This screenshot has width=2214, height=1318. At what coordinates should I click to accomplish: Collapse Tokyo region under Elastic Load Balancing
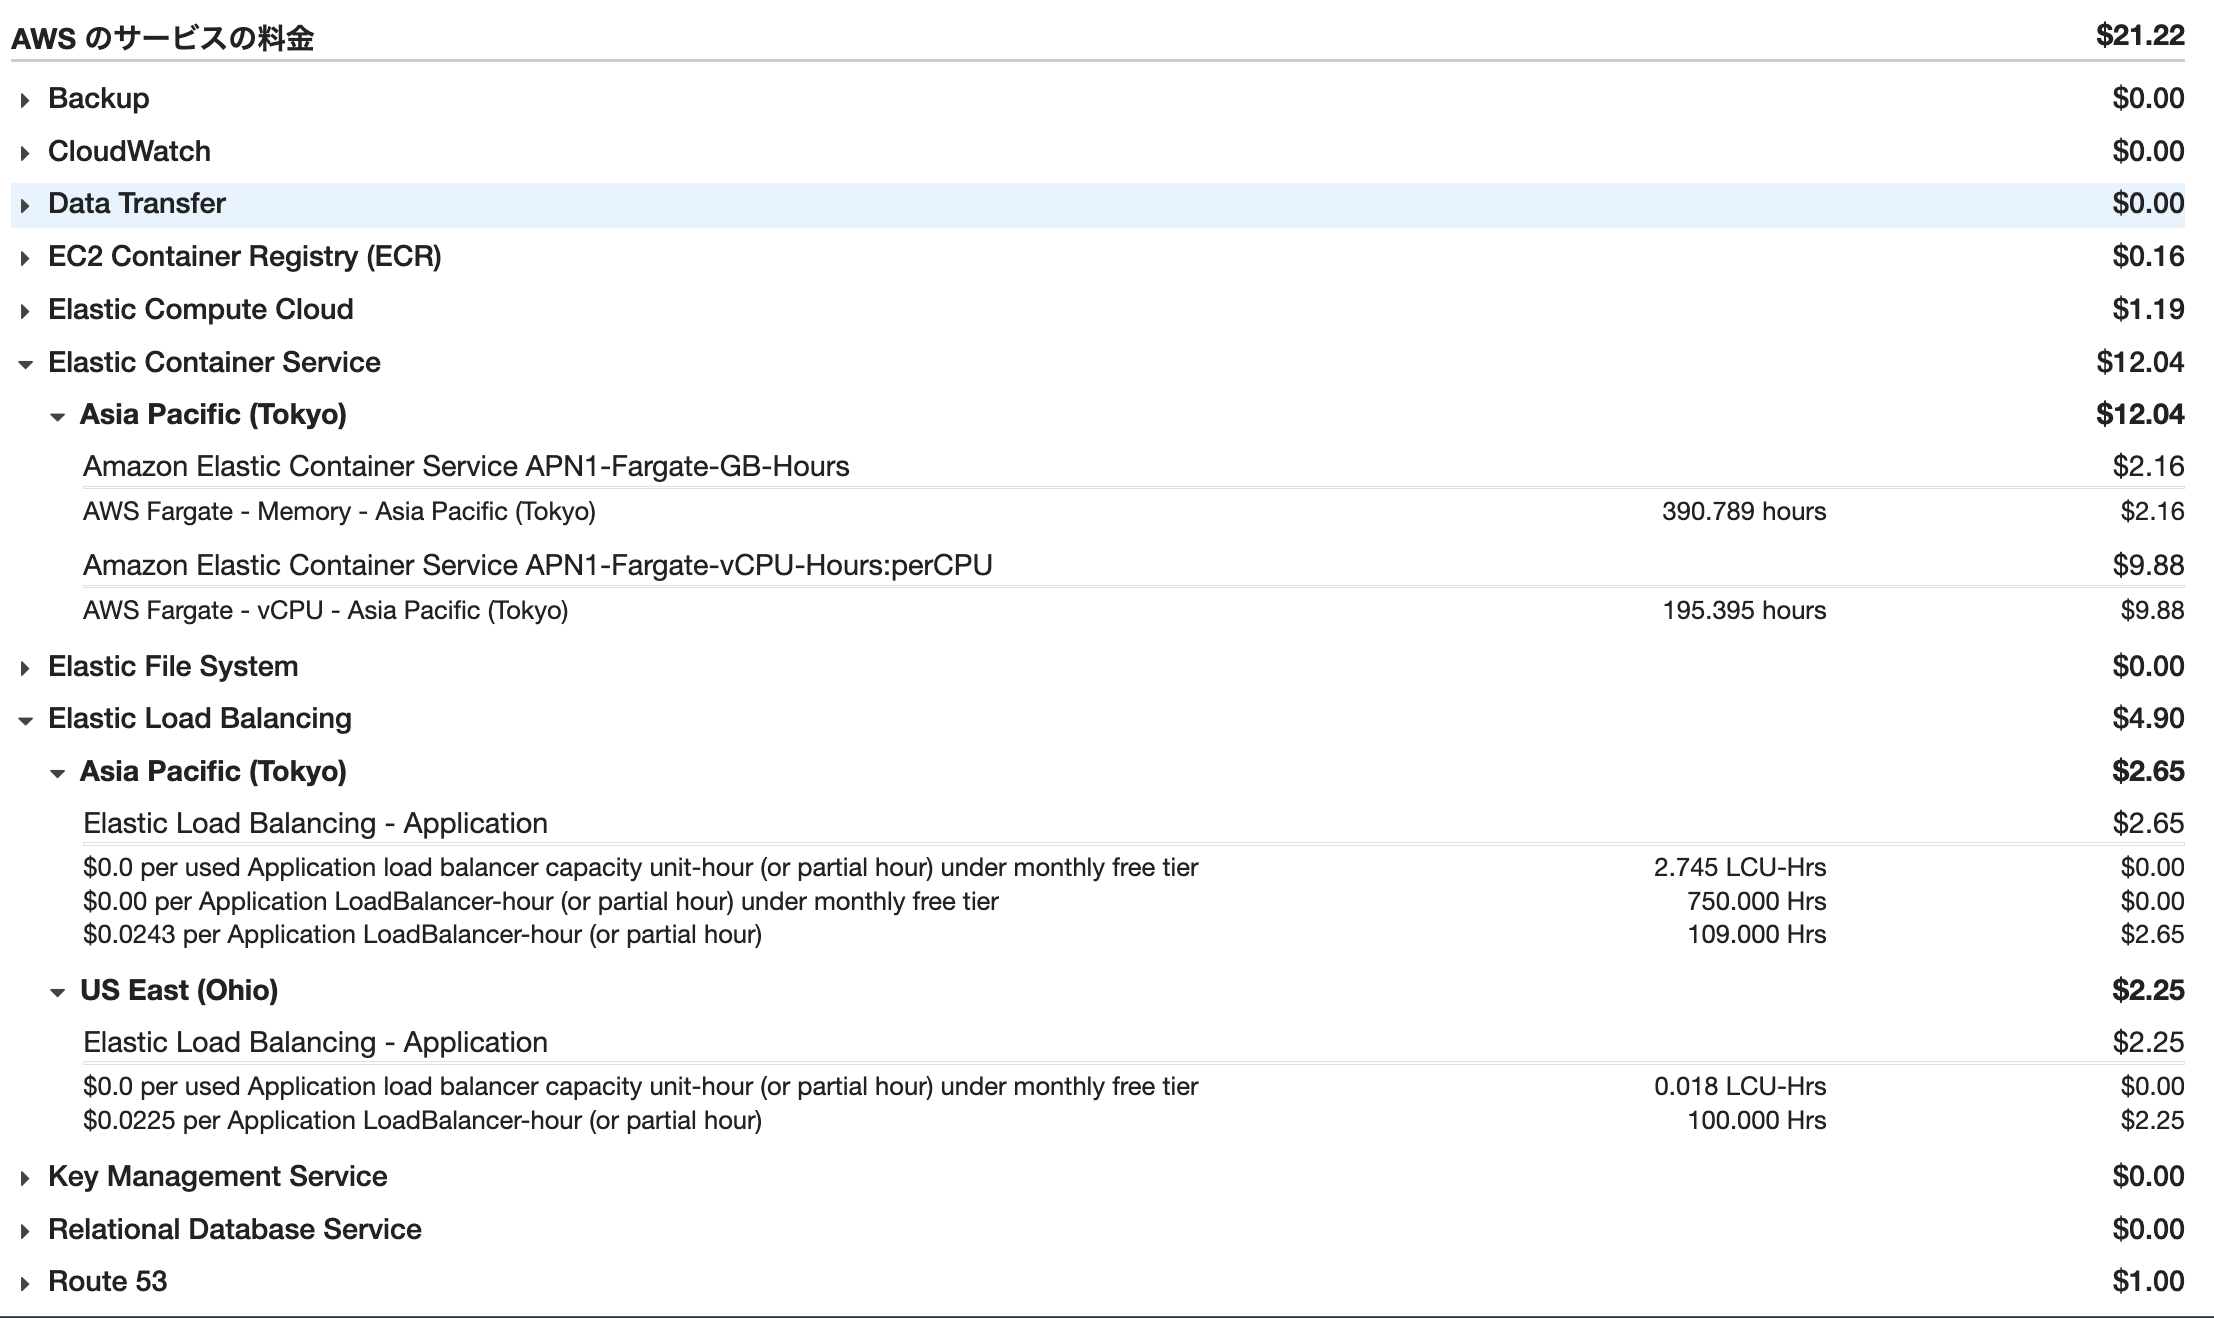pyautogui.click(x=57, y=773)
